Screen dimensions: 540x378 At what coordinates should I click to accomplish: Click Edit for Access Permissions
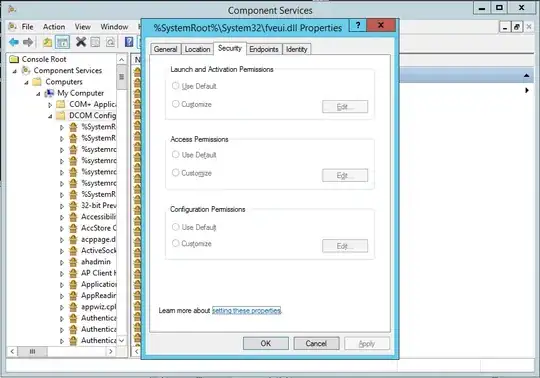coord(345,175)
